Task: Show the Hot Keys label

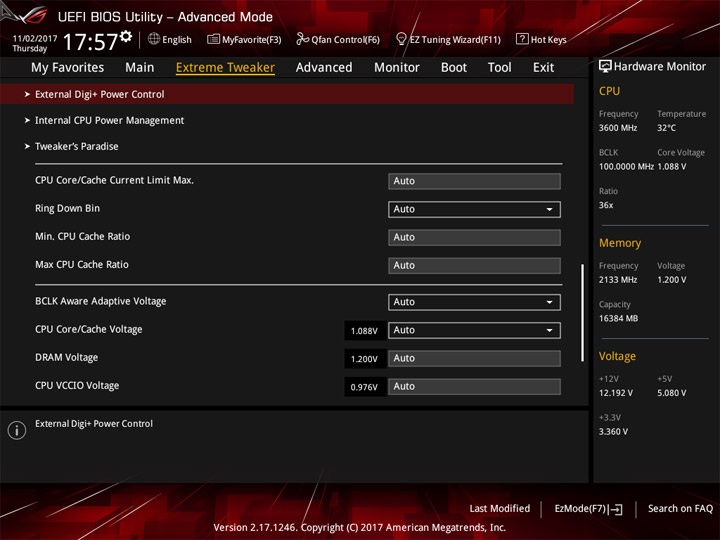Action: (x=548, y=40)
